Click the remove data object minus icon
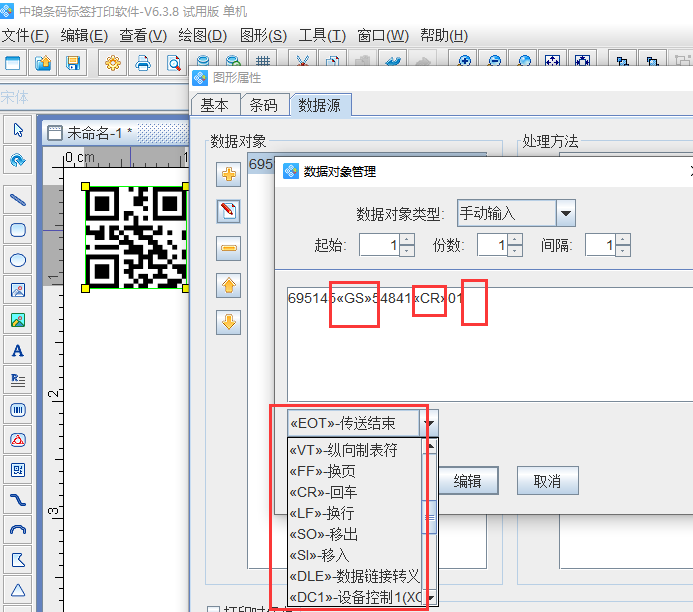The width and height of the screenshot is (693, 612). click(x=229, y=248)
